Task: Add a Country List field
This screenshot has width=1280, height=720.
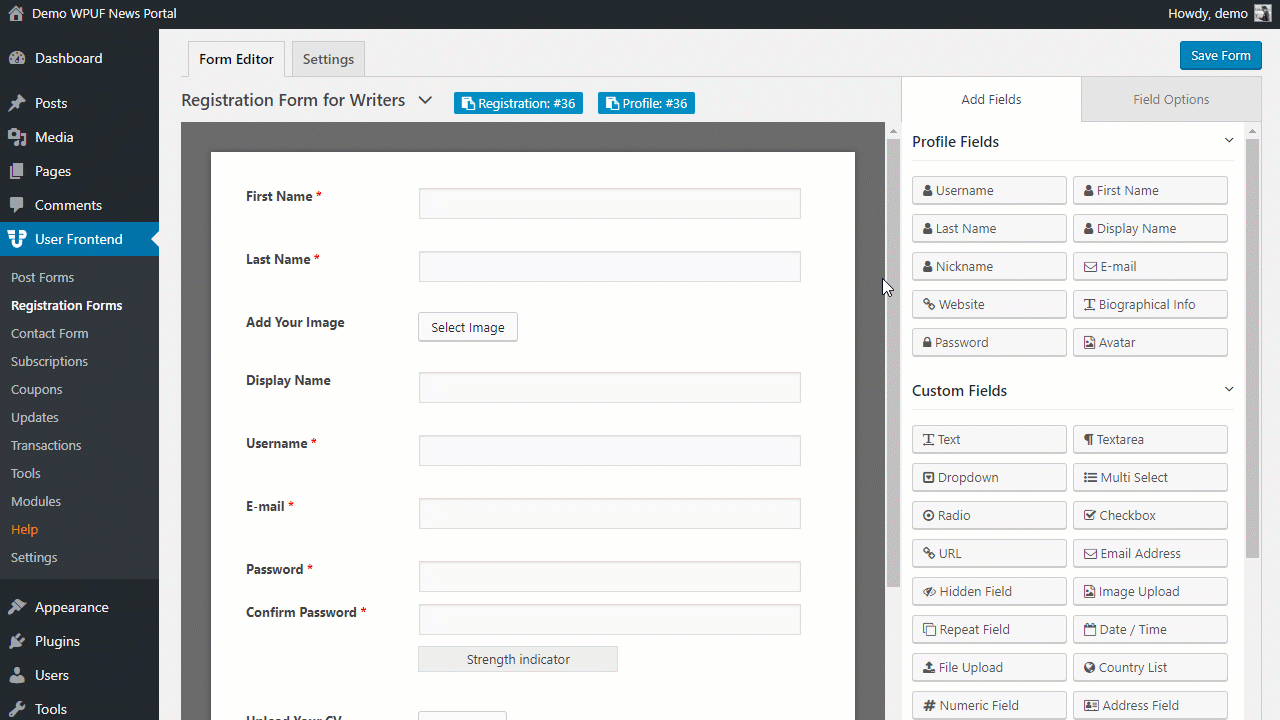Action: click(x=1150, y=667)
